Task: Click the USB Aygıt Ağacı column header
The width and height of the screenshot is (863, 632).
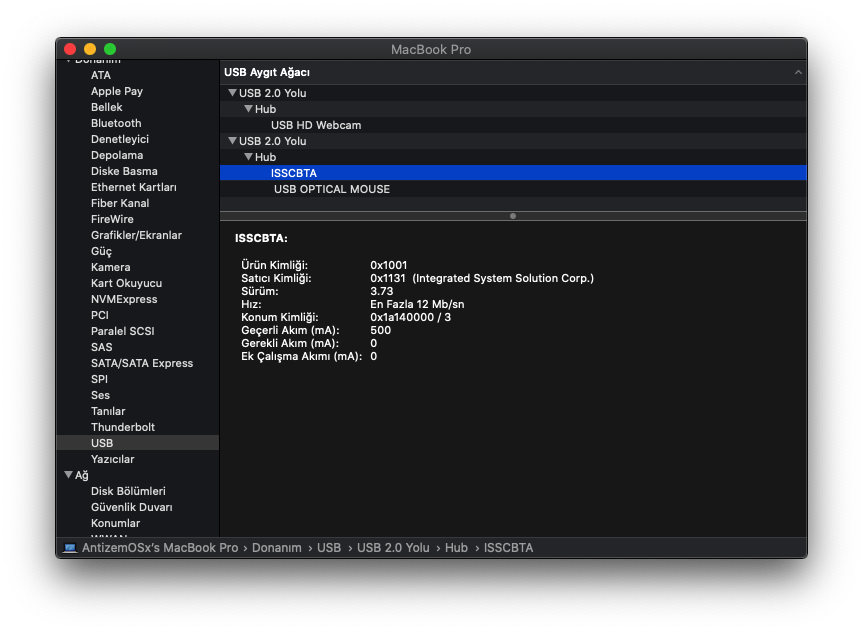Action: click(267, 72)
